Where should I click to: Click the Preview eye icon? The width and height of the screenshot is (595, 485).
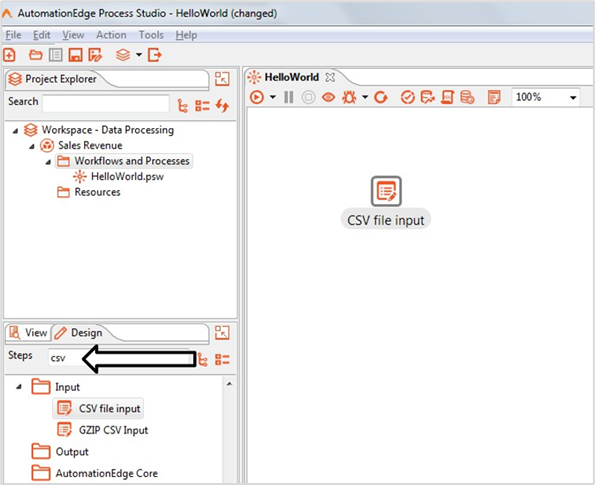[328, 98]
